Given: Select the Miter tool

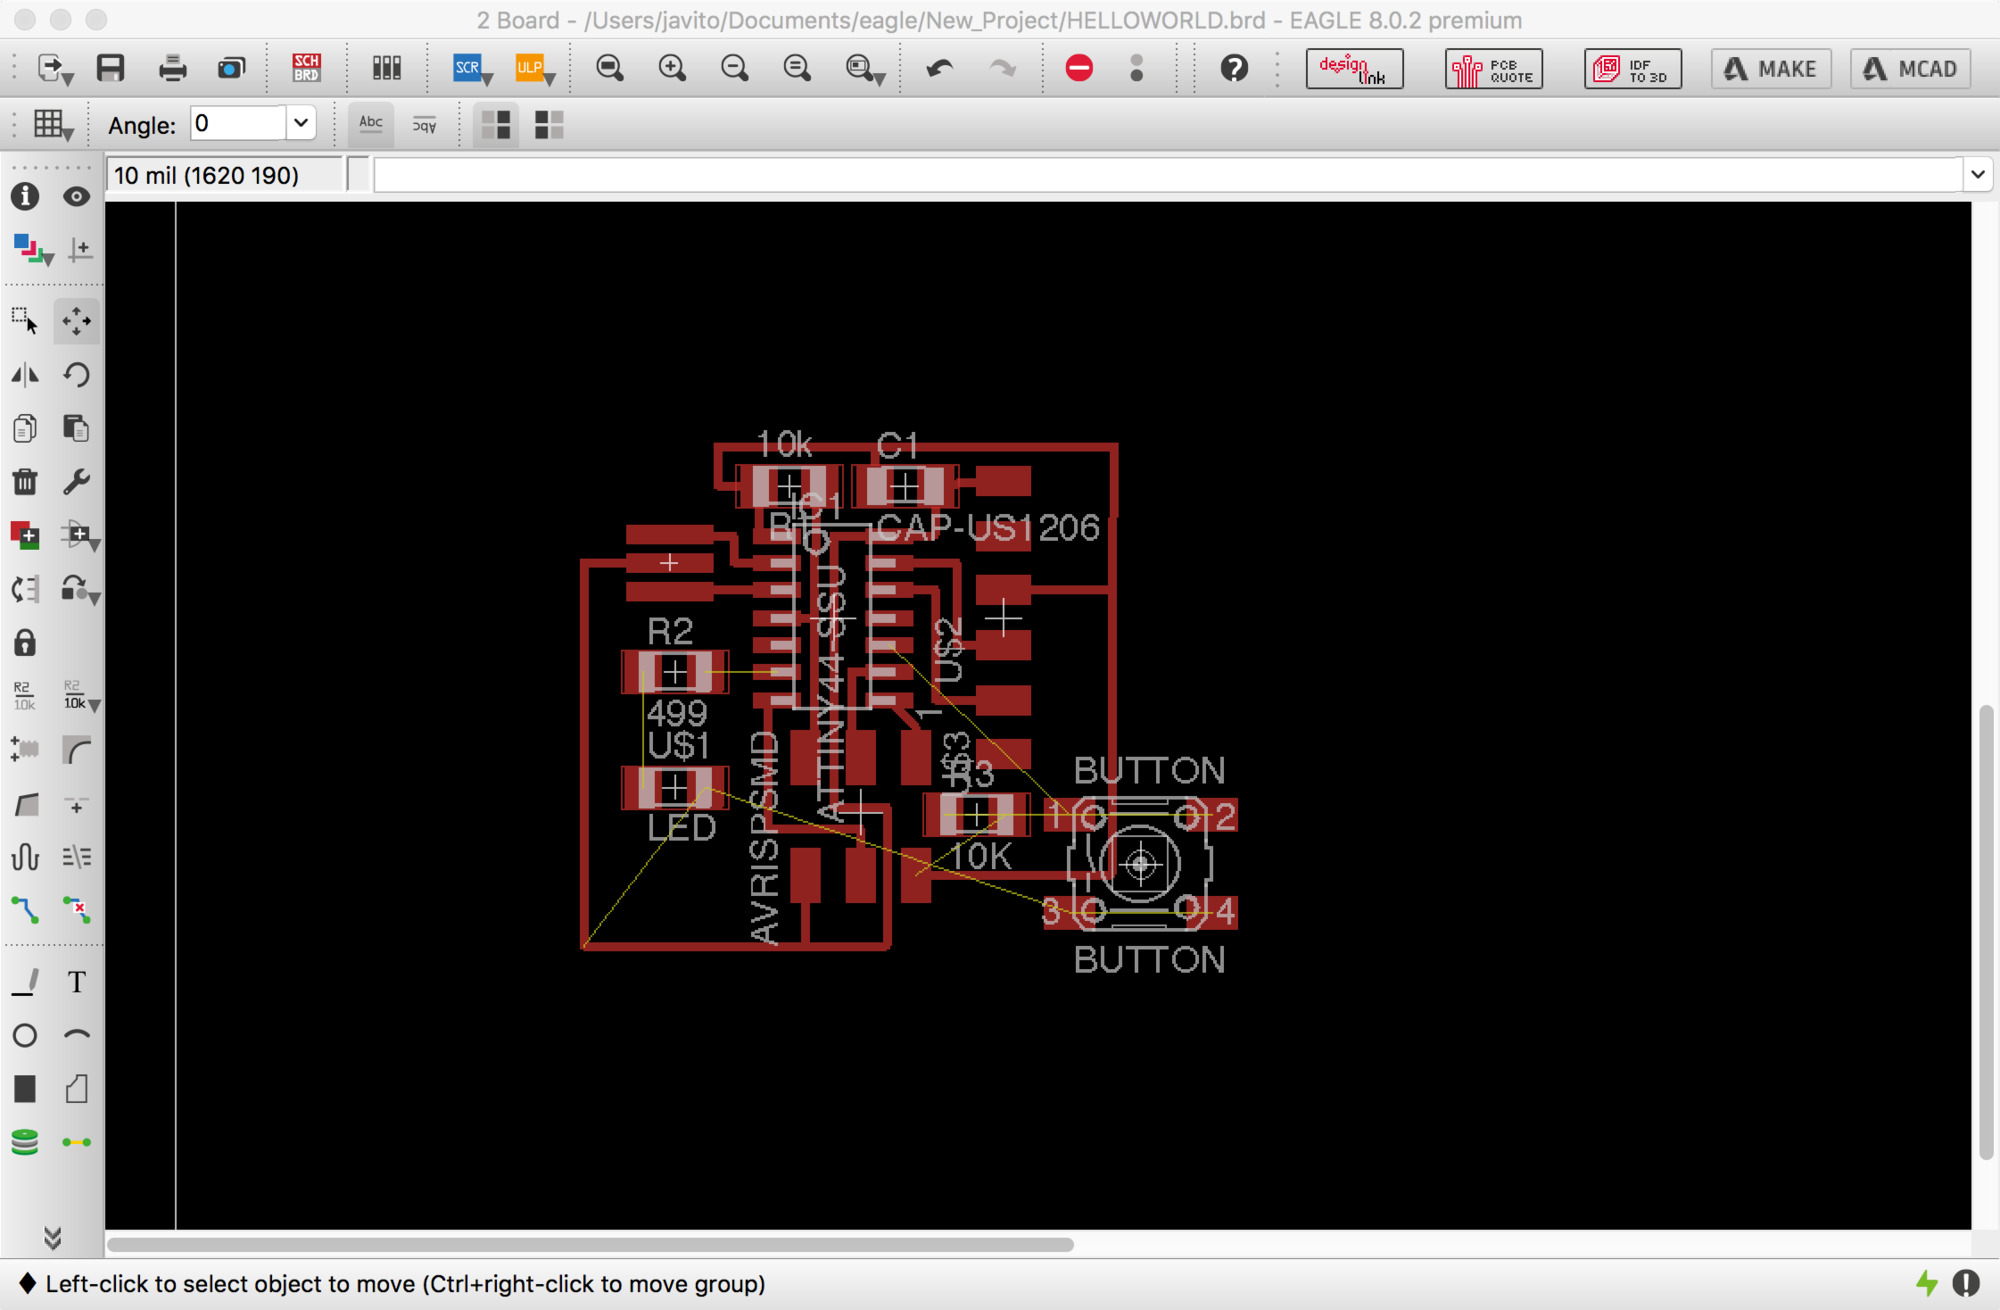Looking at the screenshot, I should tap(77, 749).
